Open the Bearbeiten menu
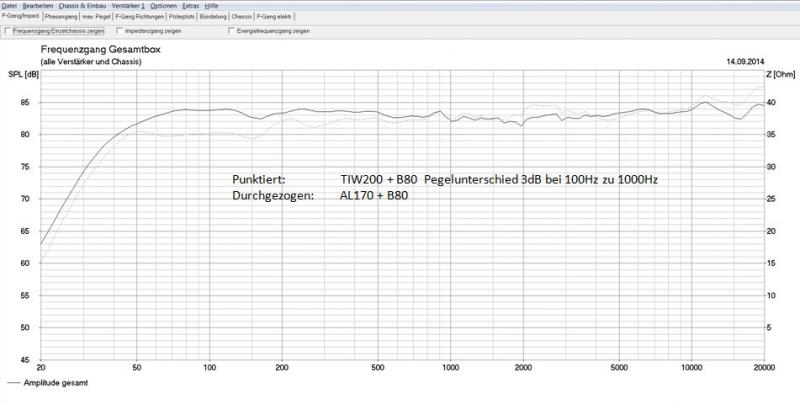Image resolution: width=800 pixels, height=404 pixels. pyautogui.click(x=38, y=6)
